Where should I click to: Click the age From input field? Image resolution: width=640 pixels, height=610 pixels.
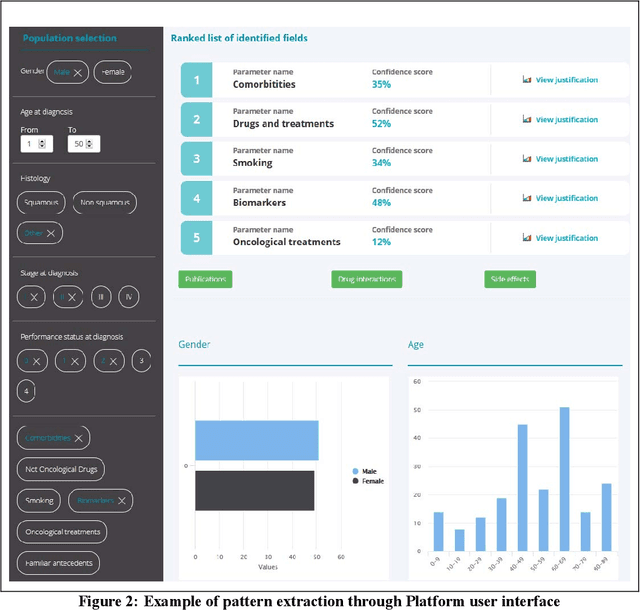point(31,144)
